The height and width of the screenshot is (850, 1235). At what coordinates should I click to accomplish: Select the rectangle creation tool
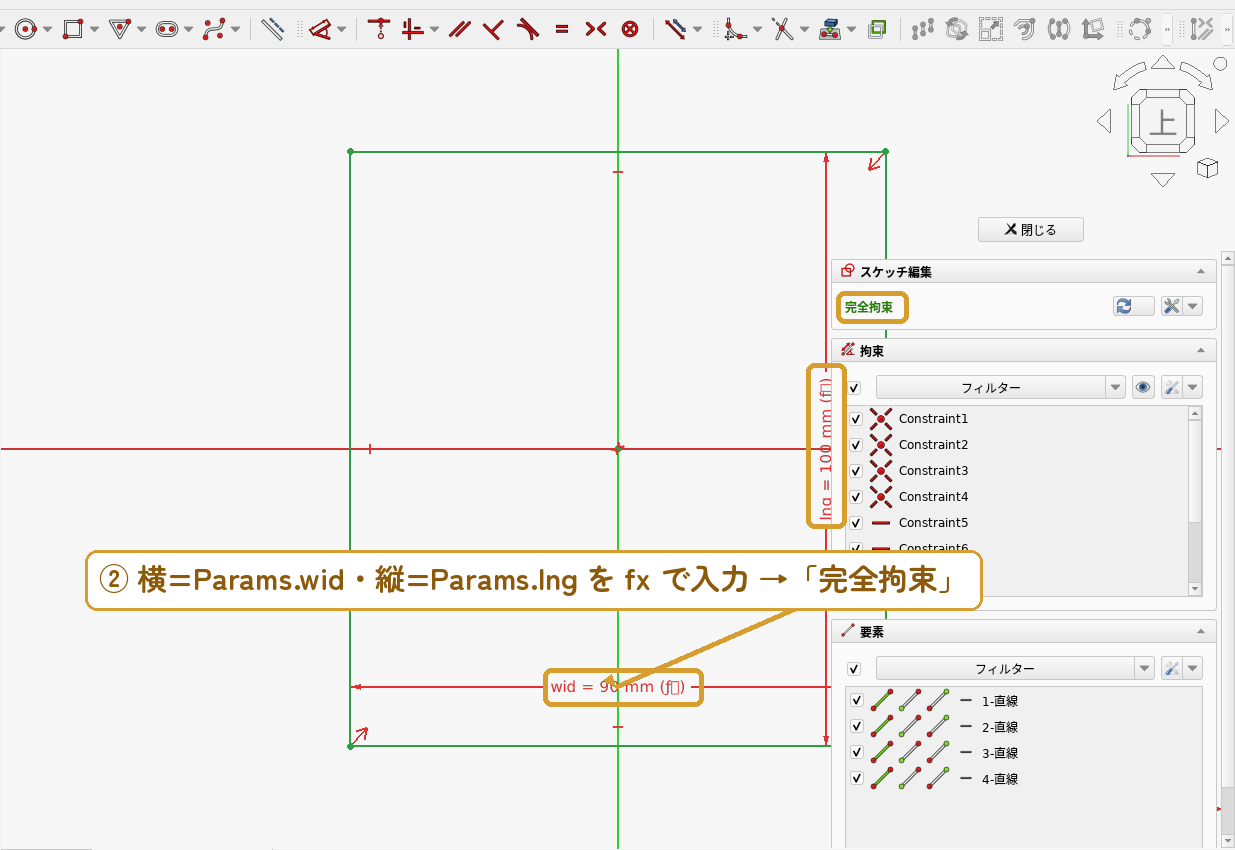[72, 29]
